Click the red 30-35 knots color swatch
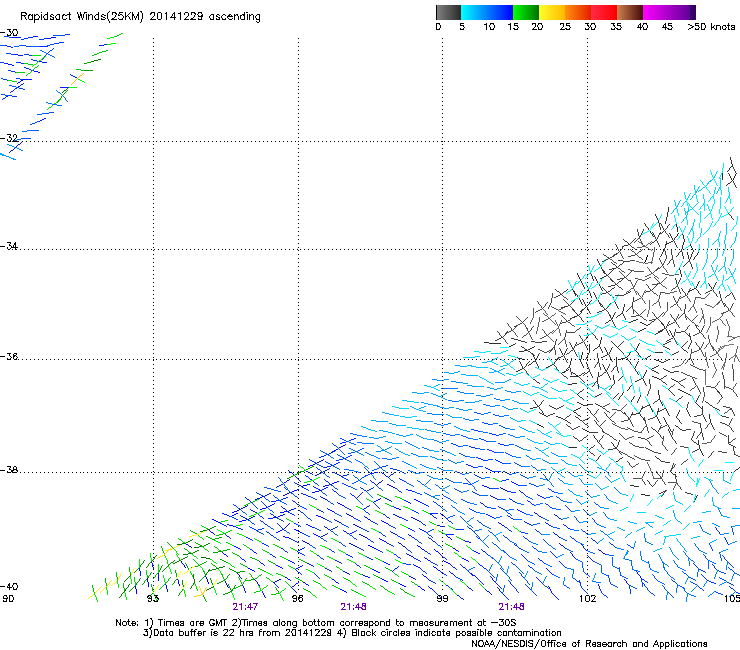 (604, 12)
